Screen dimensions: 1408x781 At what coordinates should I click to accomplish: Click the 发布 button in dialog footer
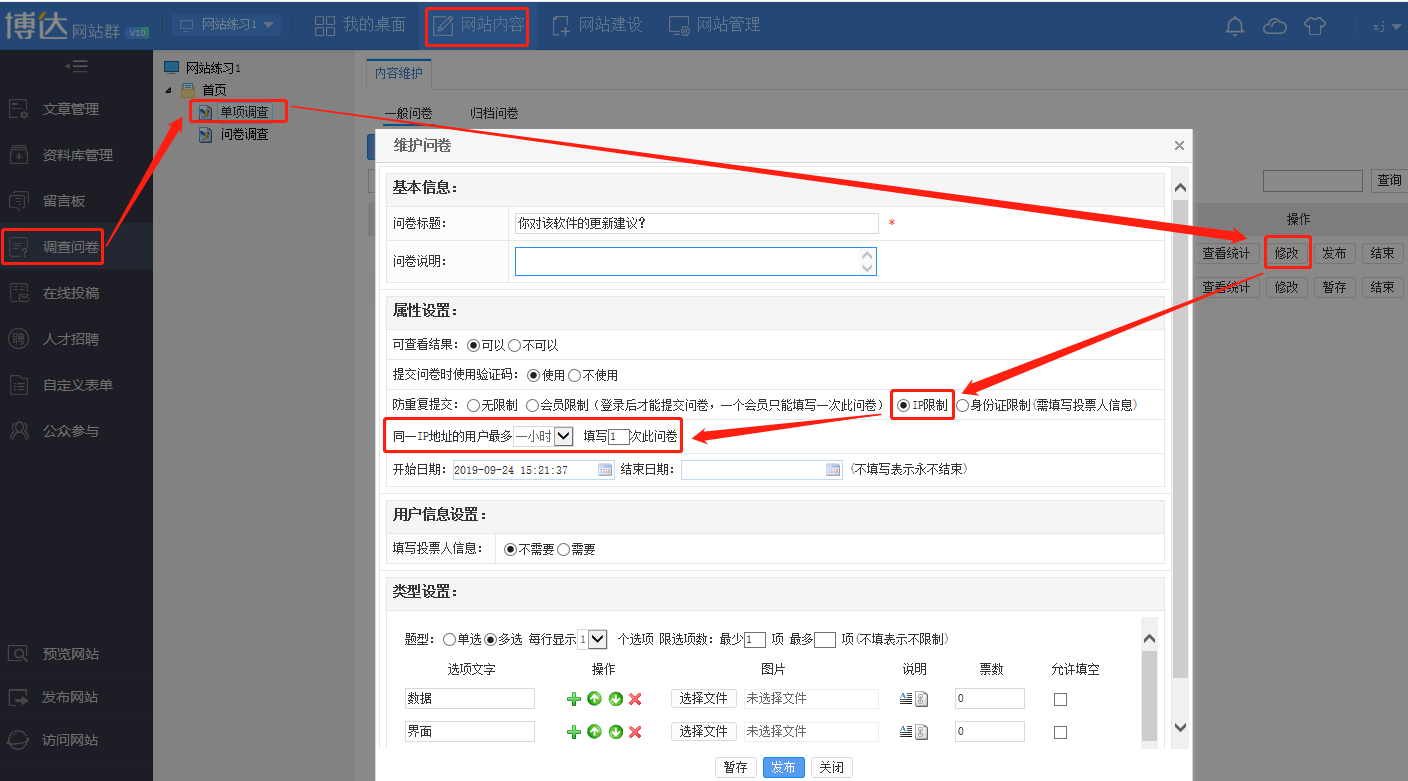click(783, 767)
